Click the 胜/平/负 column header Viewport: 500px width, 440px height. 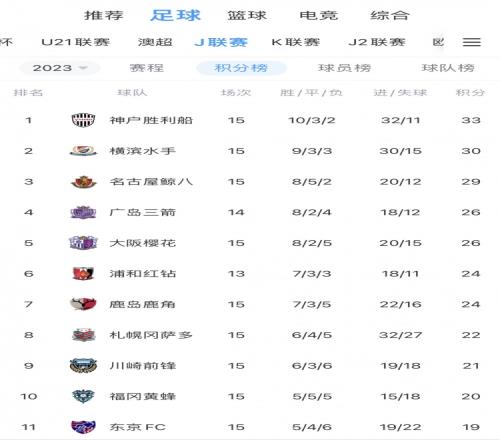(311, 92)
